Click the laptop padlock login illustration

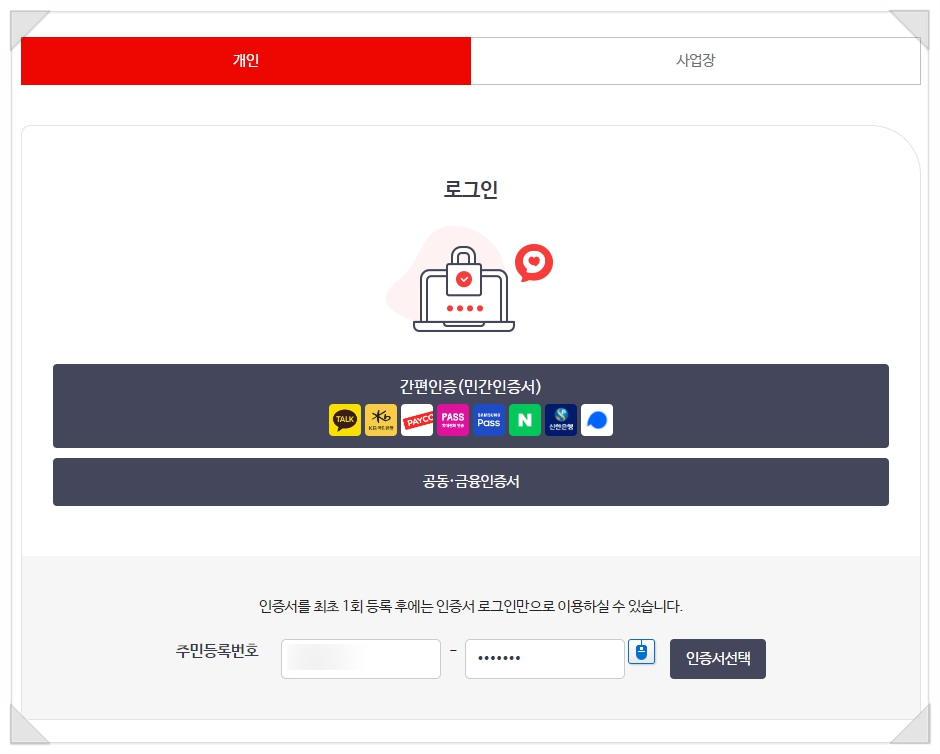(470, 279)
